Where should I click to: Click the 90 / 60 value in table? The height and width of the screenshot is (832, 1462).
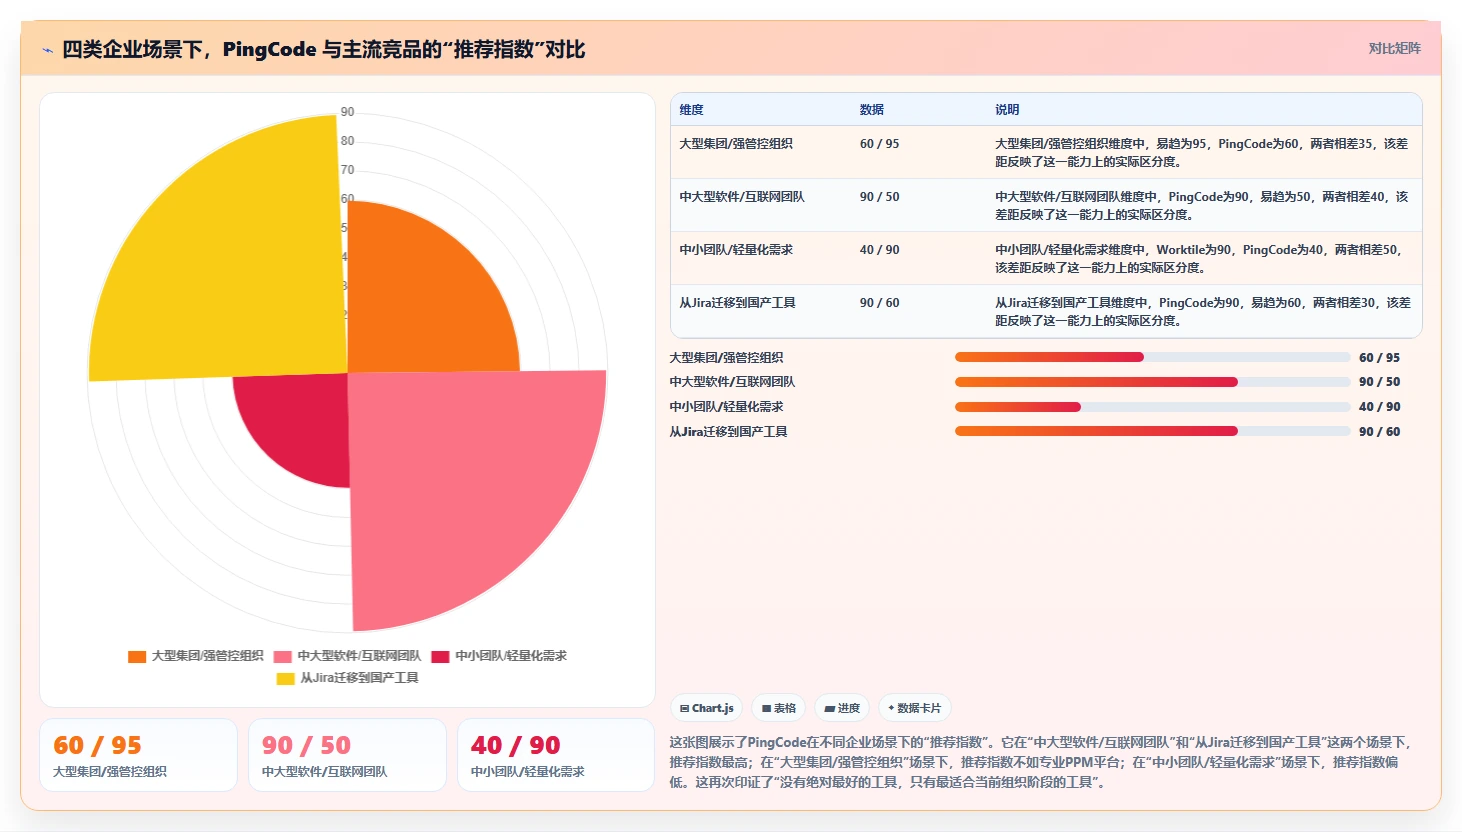pyautogui.click(x=880, y=303)
